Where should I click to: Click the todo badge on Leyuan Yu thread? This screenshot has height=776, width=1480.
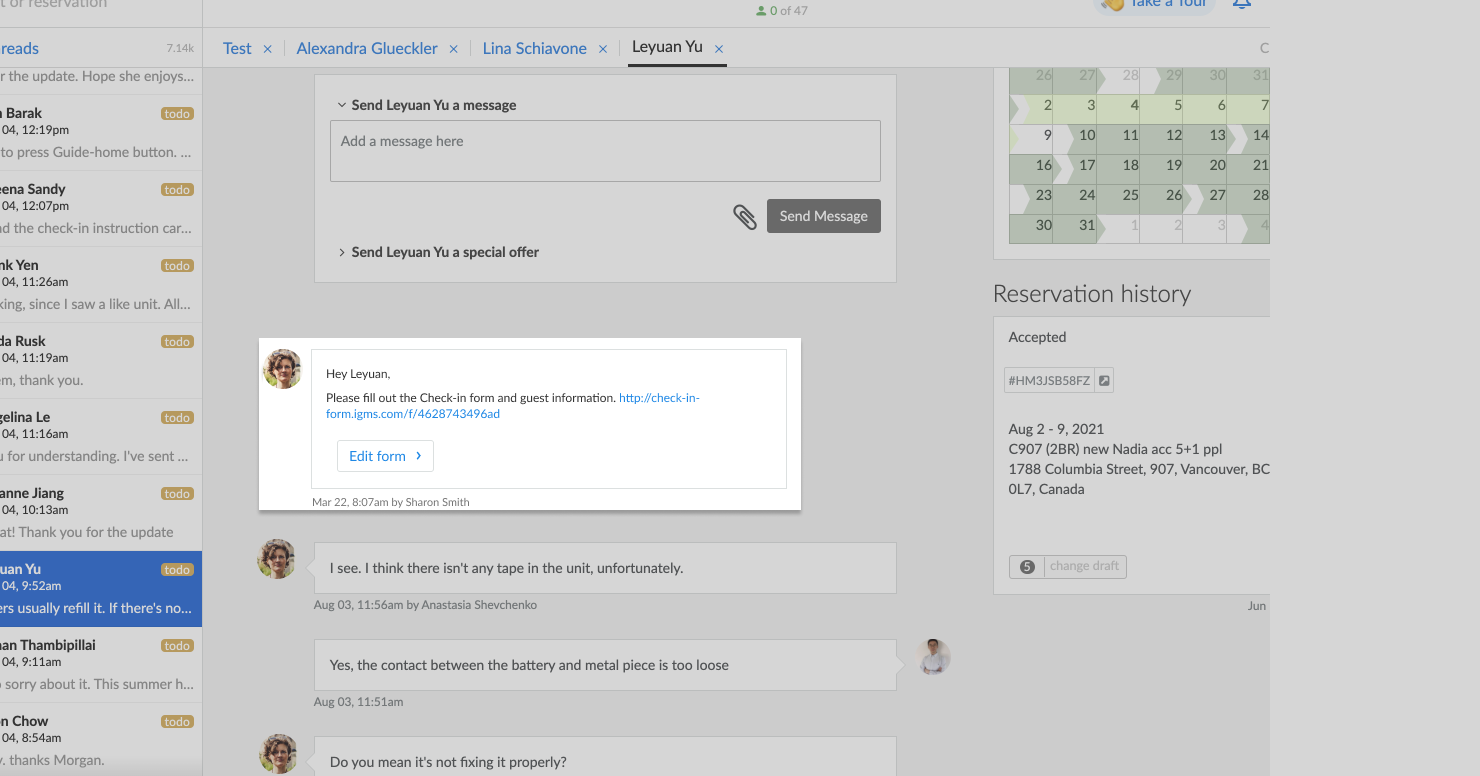[177, 570]
